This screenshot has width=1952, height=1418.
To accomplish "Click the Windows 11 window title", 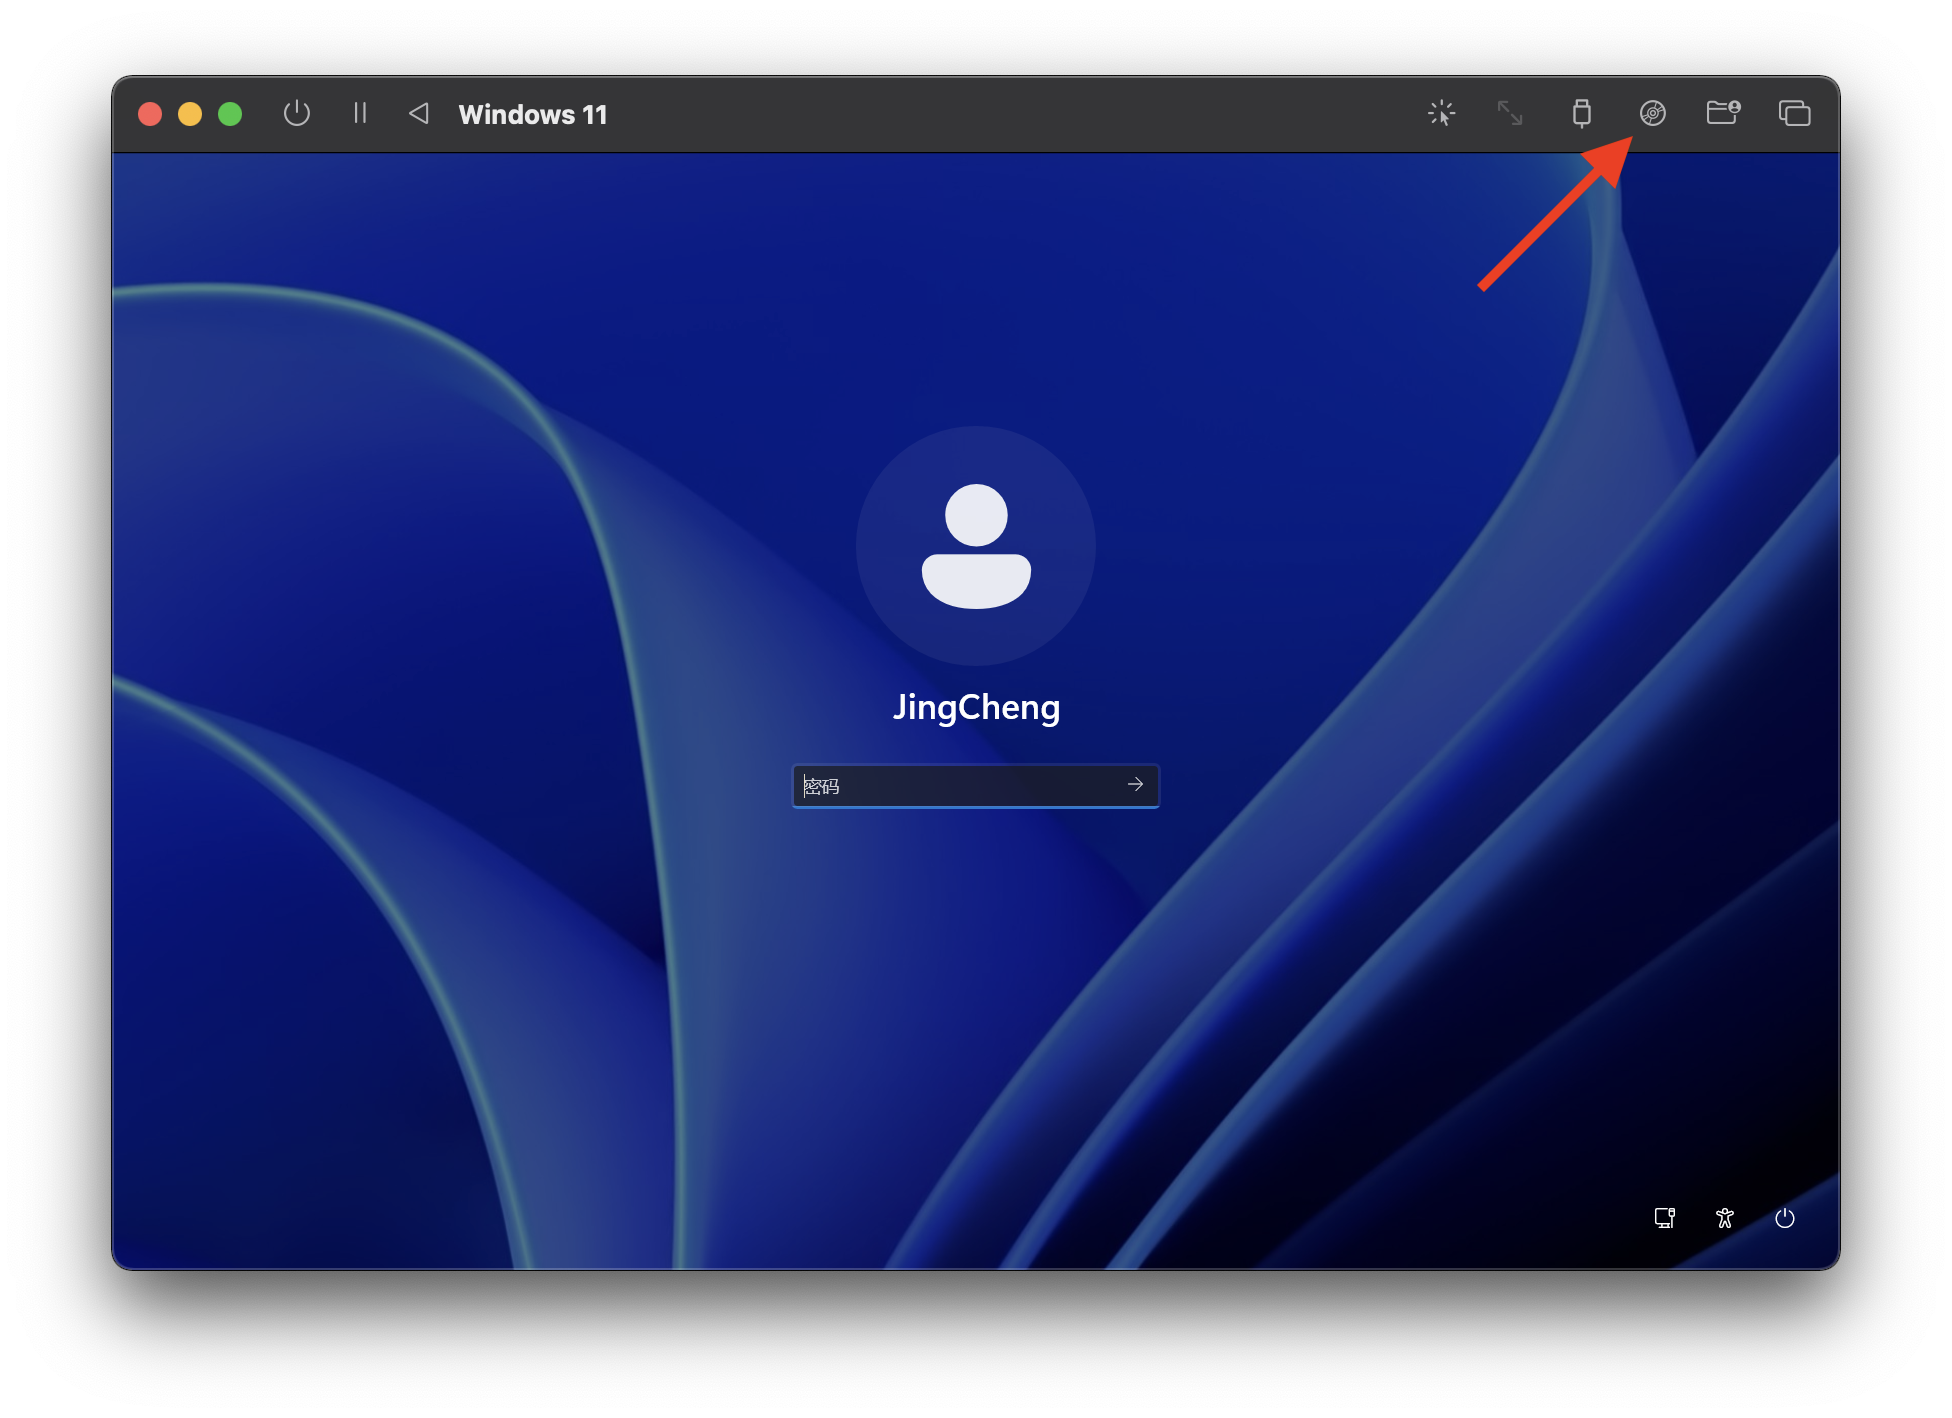I will pyautogui.click(x=533, y=114).
